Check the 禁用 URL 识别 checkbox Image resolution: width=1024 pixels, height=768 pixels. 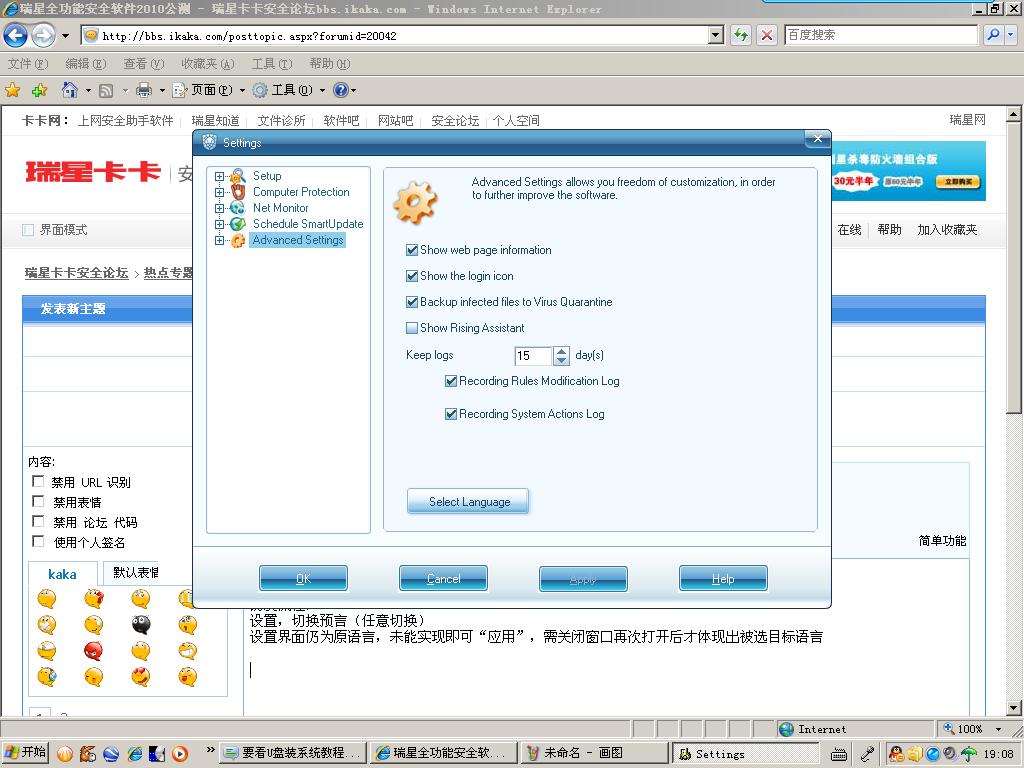click(38, 481)
